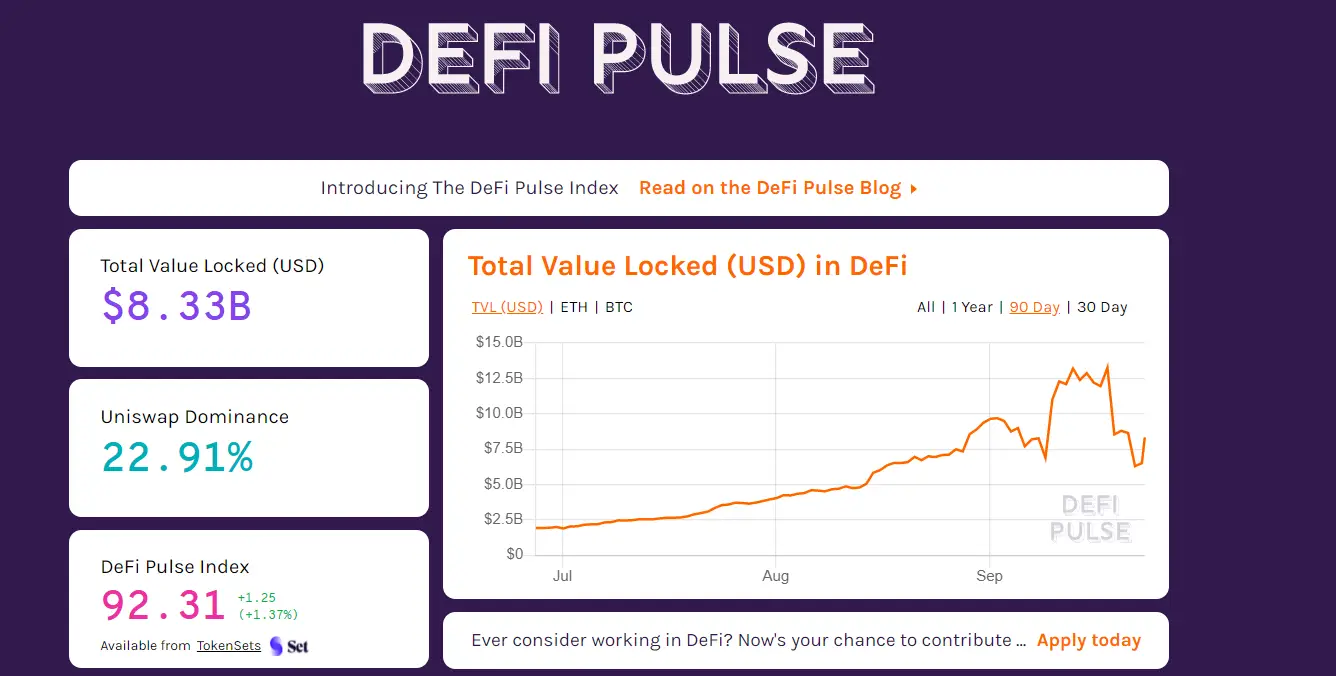Click the September label on chart axis
Image resolution: width=1336 pixels, height=676 pixels.
988,575
